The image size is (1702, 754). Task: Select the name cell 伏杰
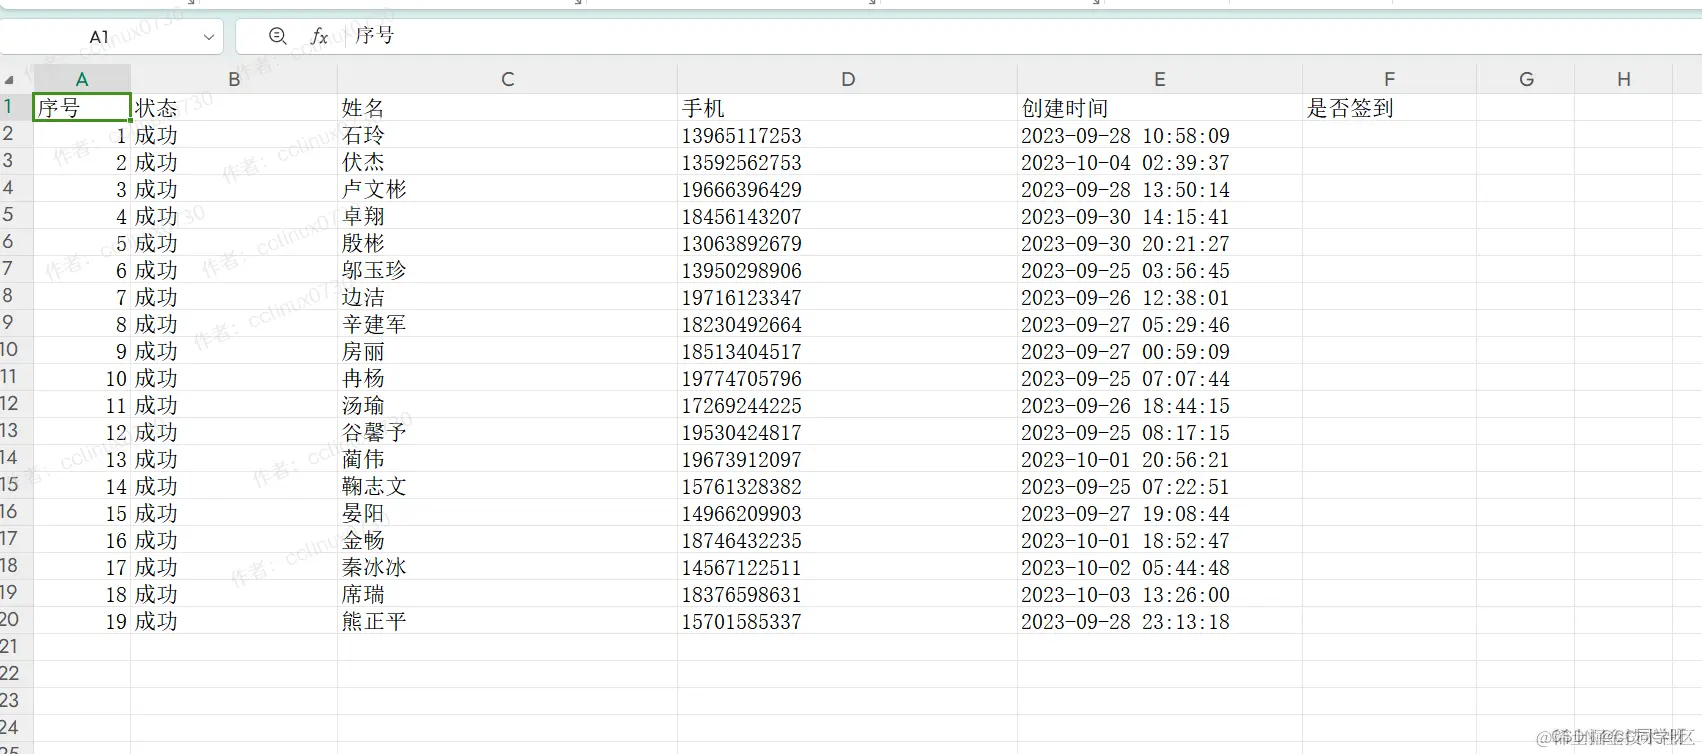point(507,162)
